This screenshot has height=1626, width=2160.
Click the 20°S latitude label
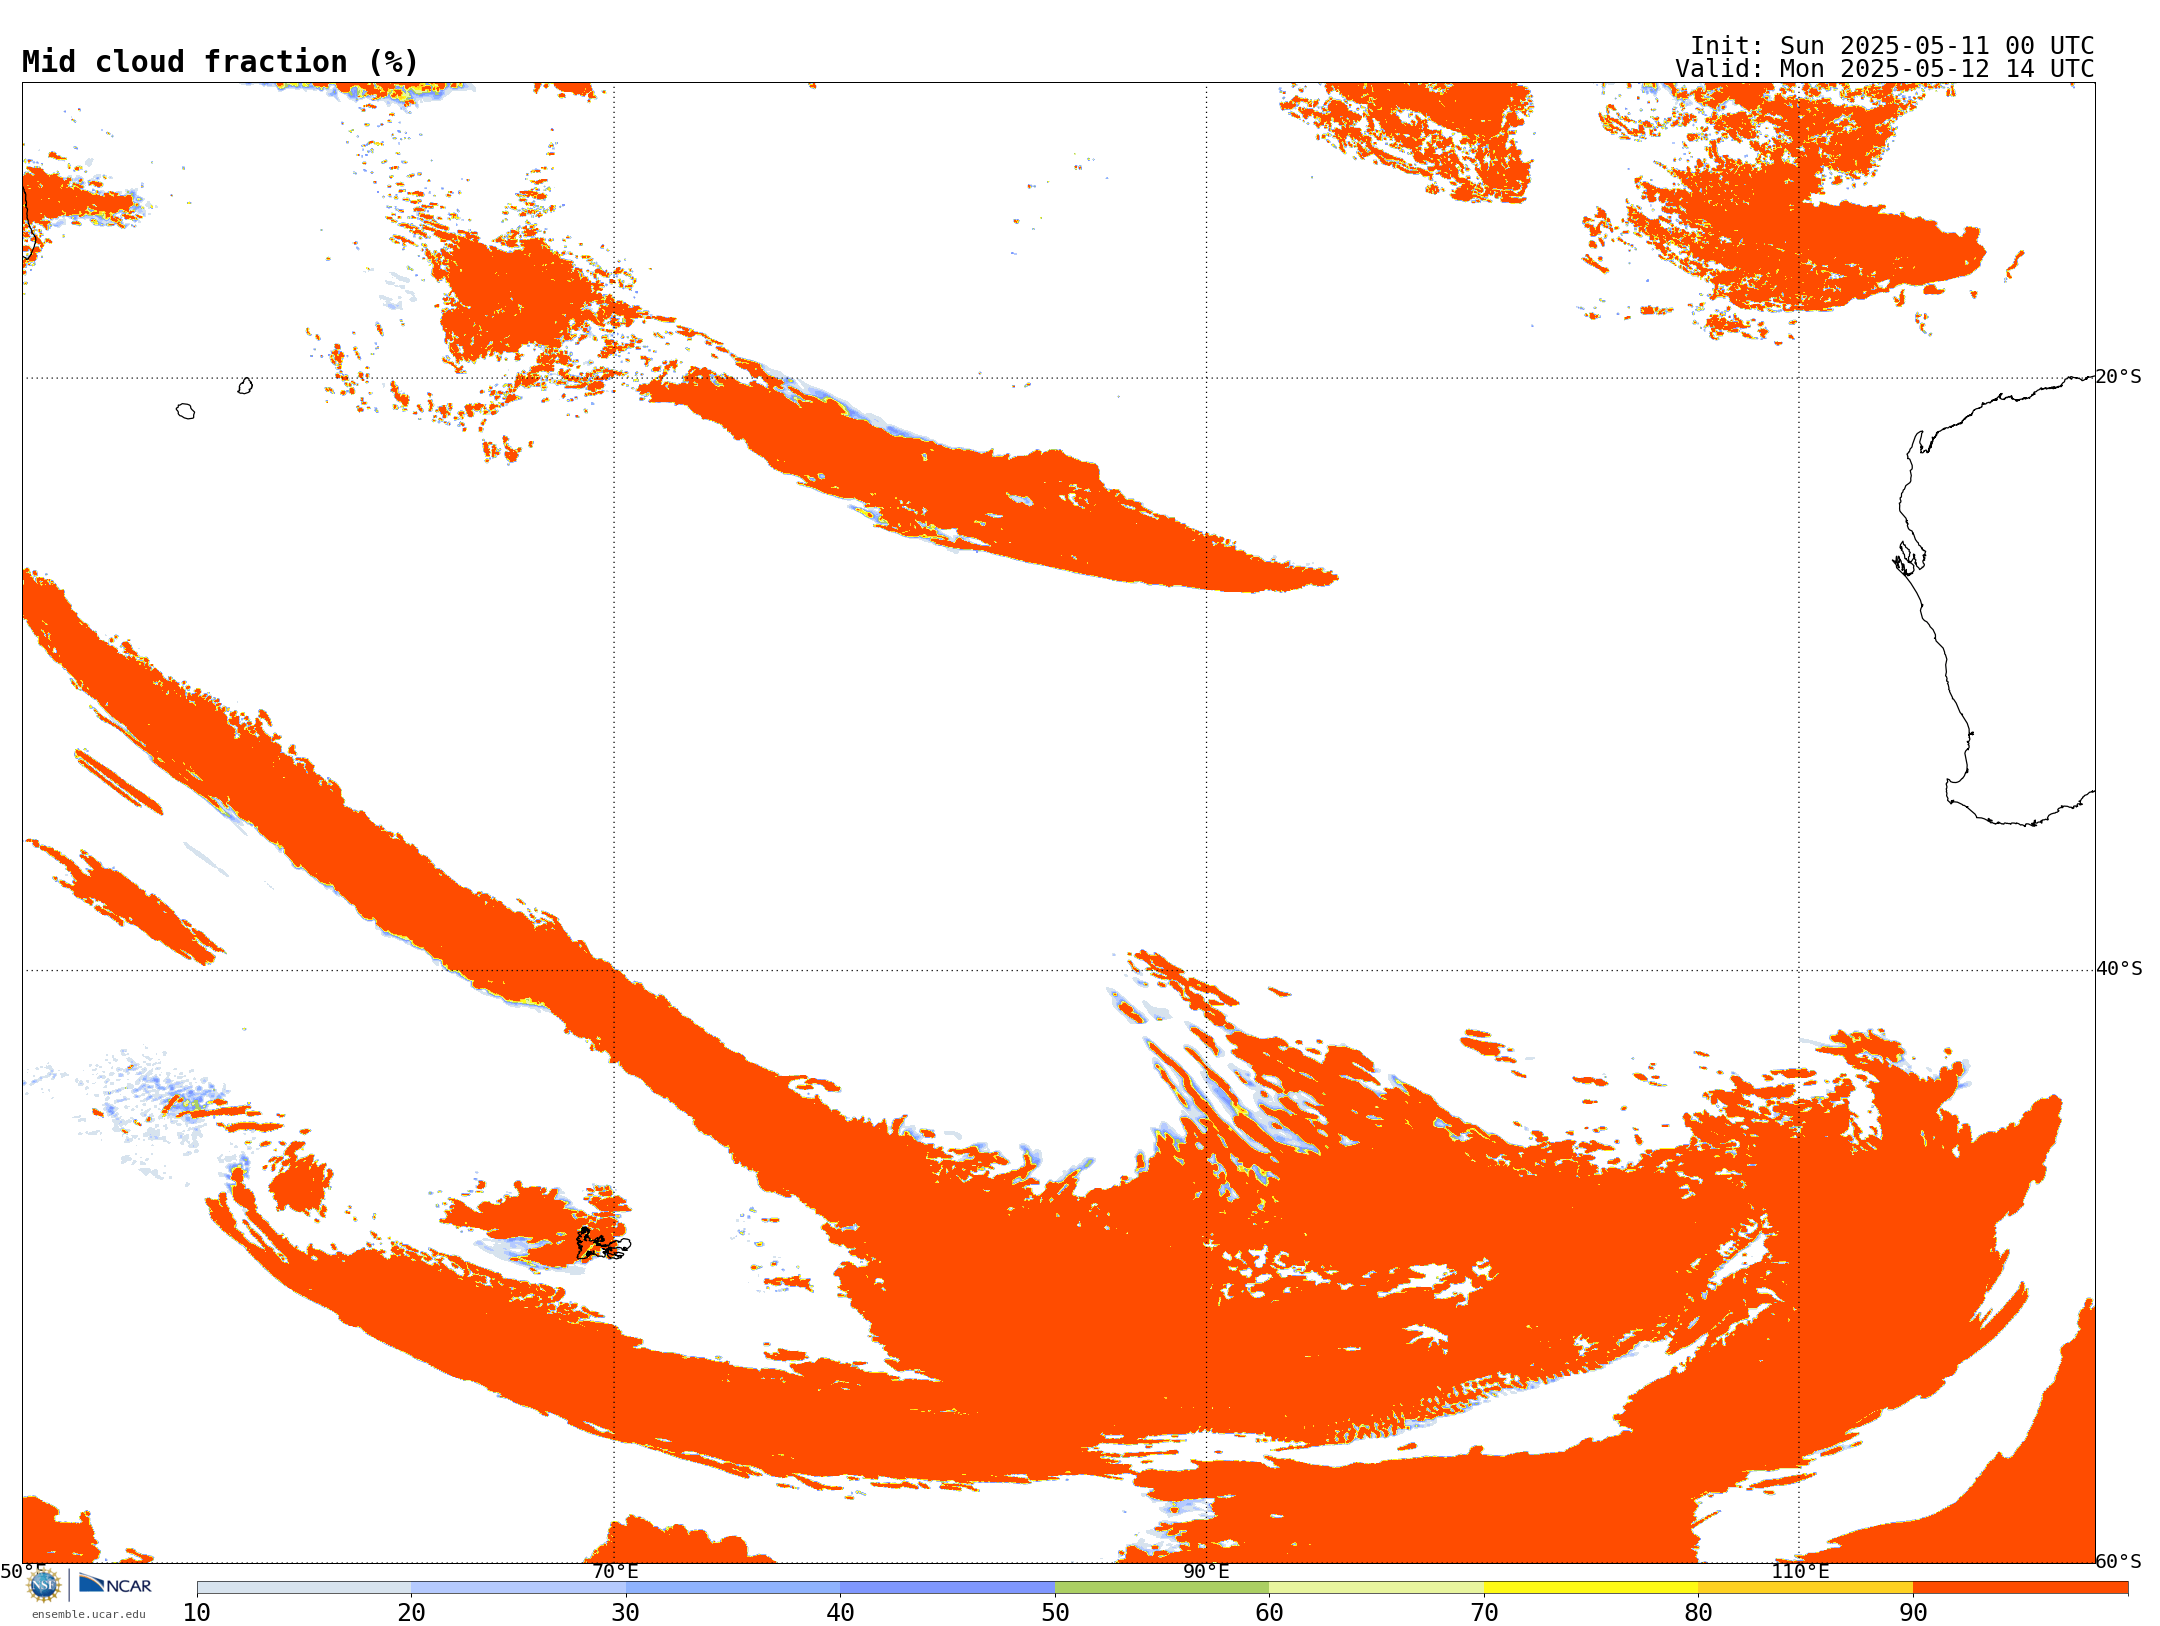[x=2118, y=377]
